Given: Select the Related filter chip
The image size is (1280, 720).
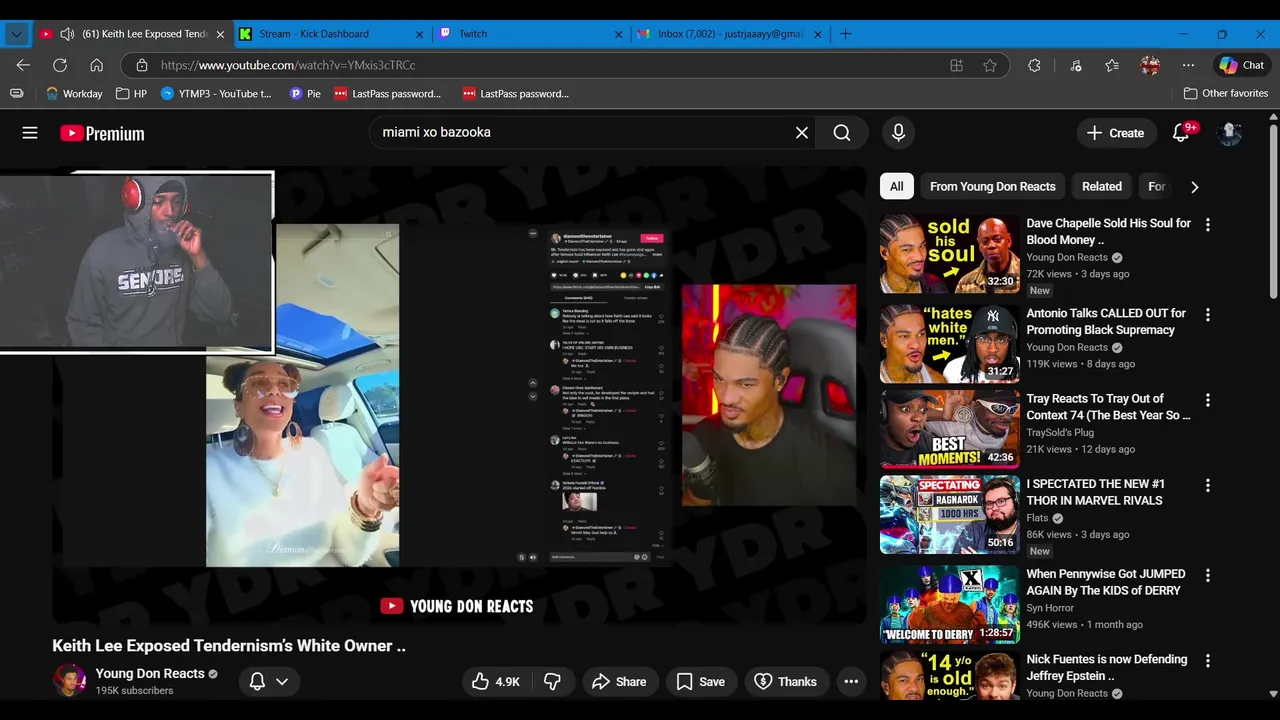Looking at the screenshot, I should point(1102,186).
